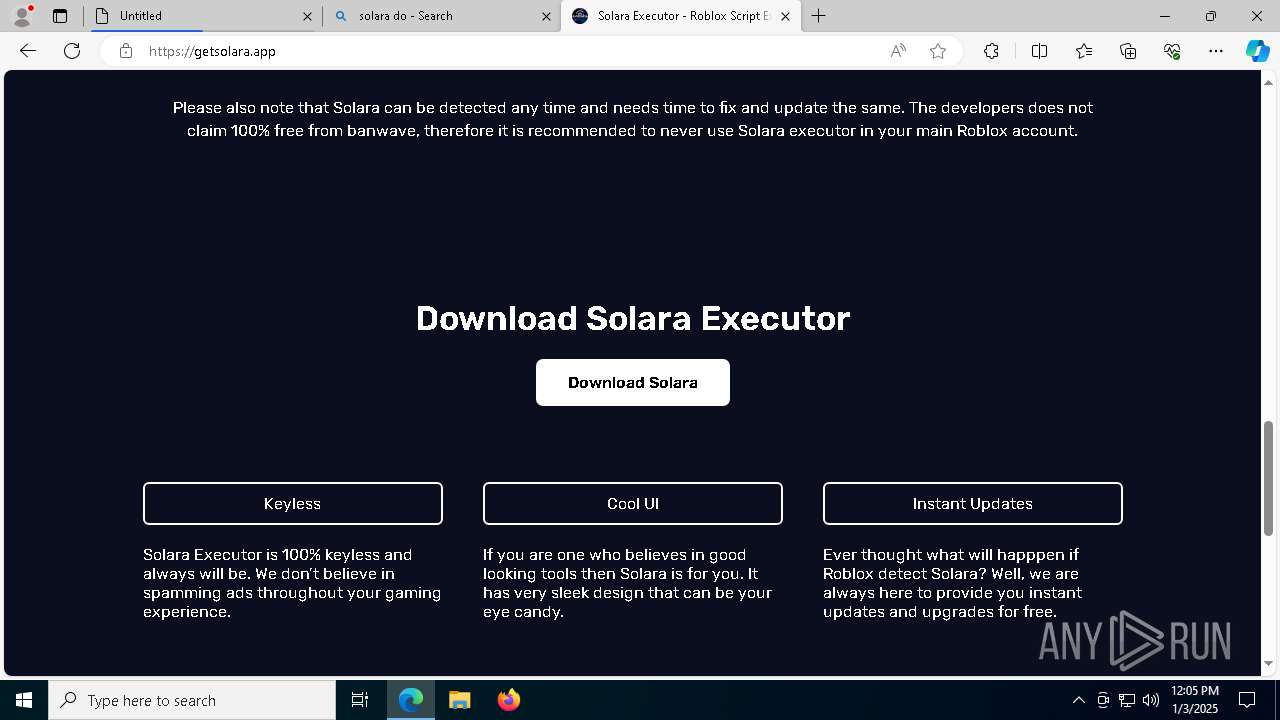Open the Read Aloud icon in the address bar
Screen dimensions: 1280x720
(x=898, y=51)
